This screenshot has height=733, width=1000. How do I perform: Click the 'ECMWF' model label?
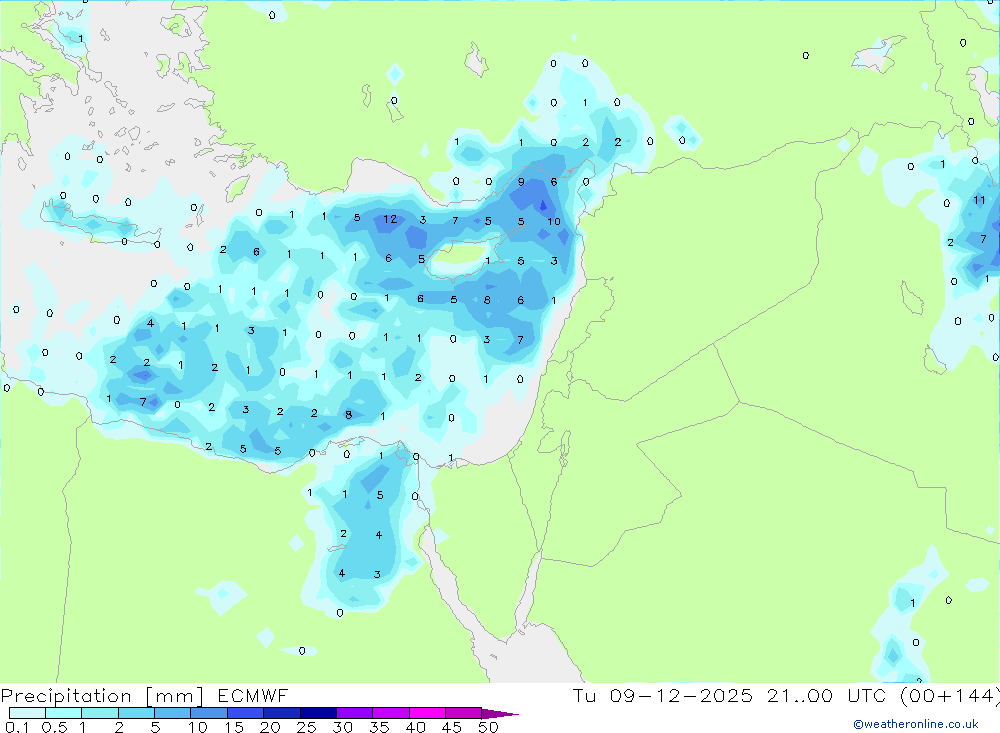coord(253,695)
